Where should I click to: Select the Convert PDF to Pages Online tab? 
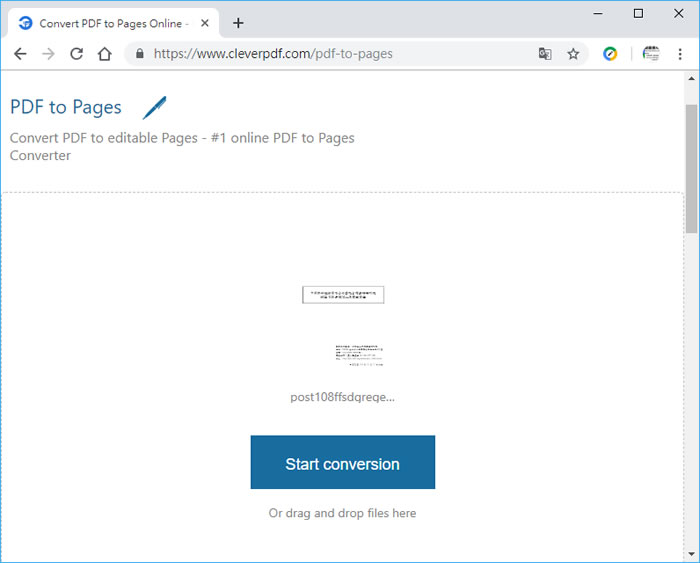[x=112, y=23]
